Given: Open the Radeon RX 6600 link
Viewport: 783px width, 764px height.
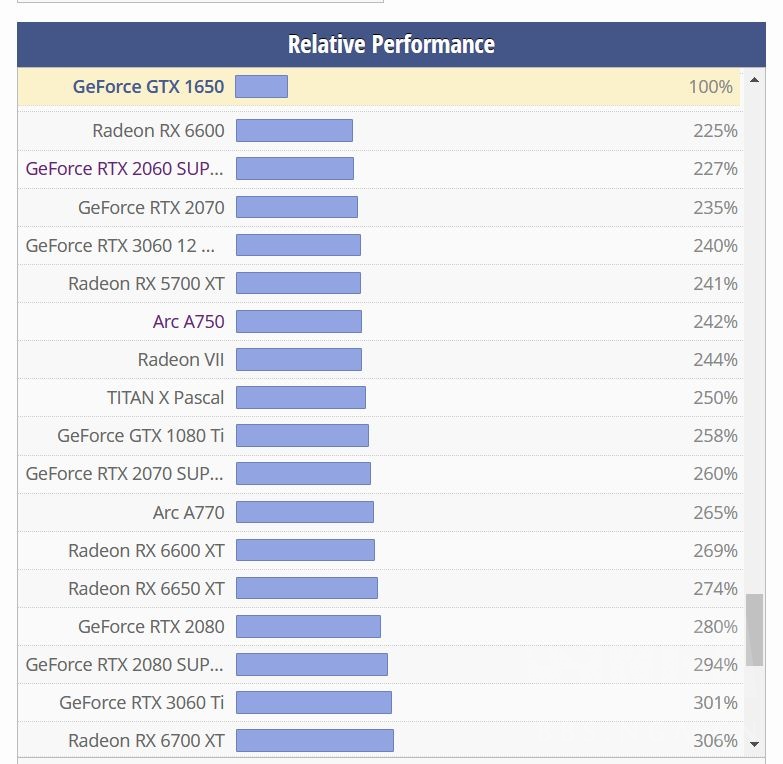Looking at the screenshot, I should click(x=158, y=131).
